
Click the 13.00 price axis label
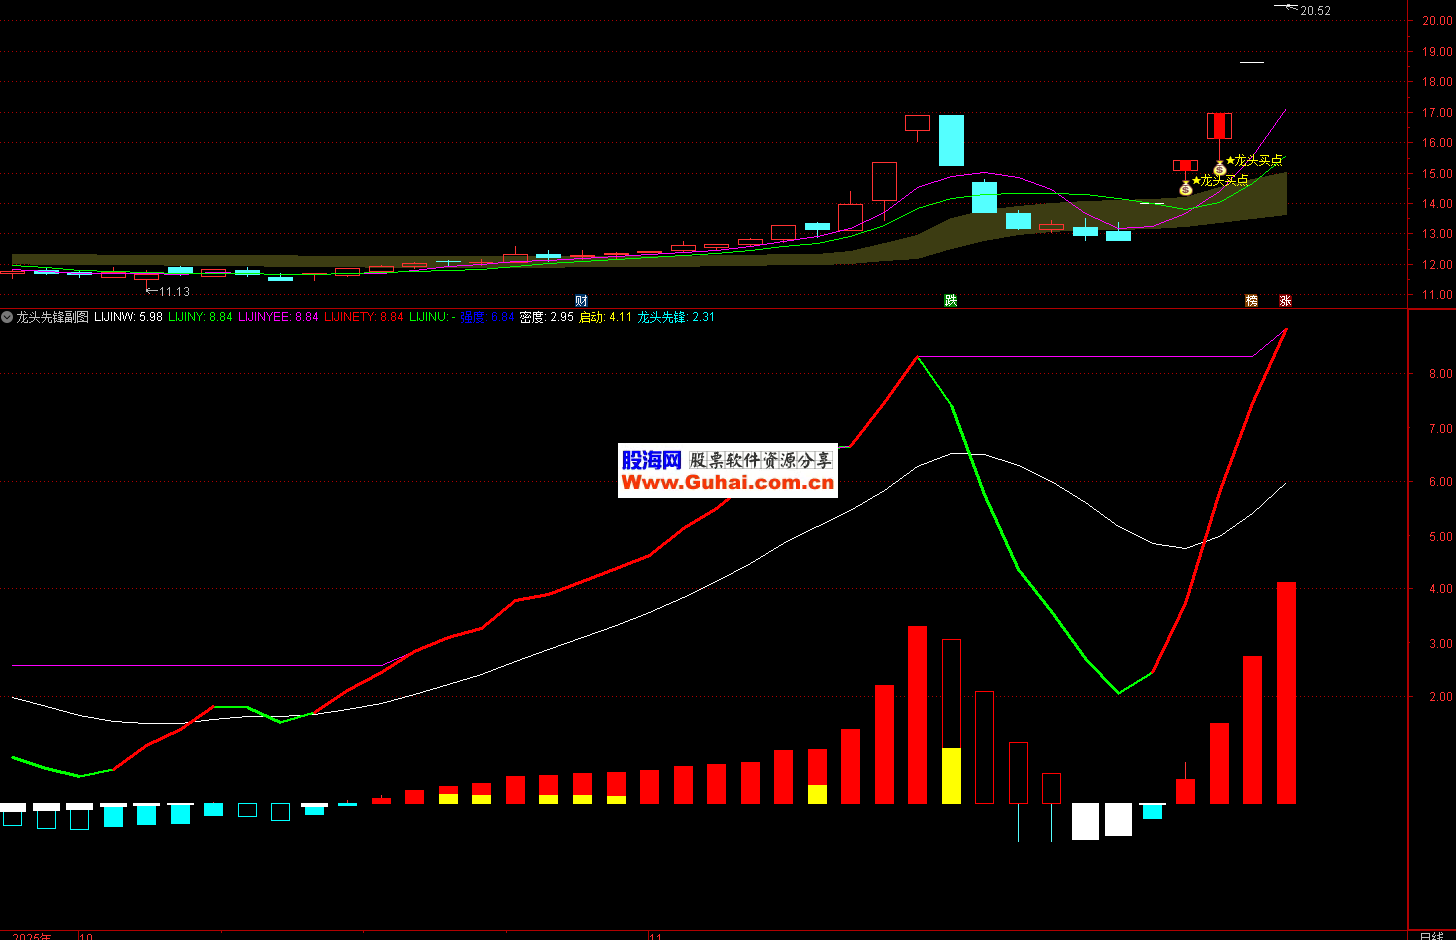pyautogui.click(x=1438, y=234)
